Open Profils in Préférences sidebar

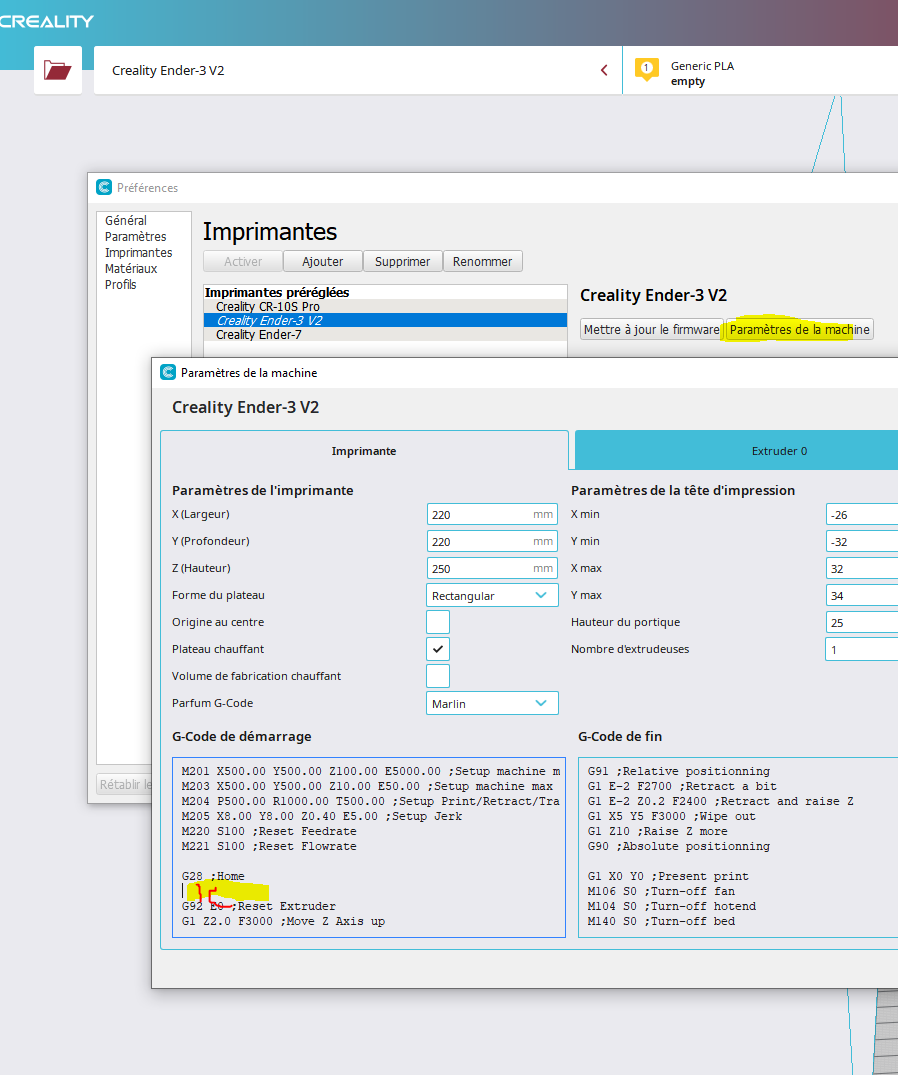(x=121, y=285)
